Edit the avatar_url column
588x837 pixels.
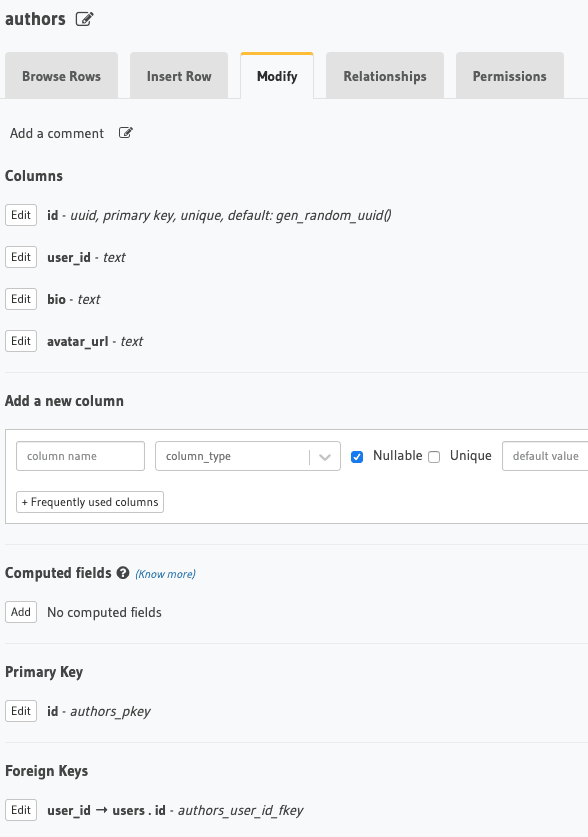point(21,341)
